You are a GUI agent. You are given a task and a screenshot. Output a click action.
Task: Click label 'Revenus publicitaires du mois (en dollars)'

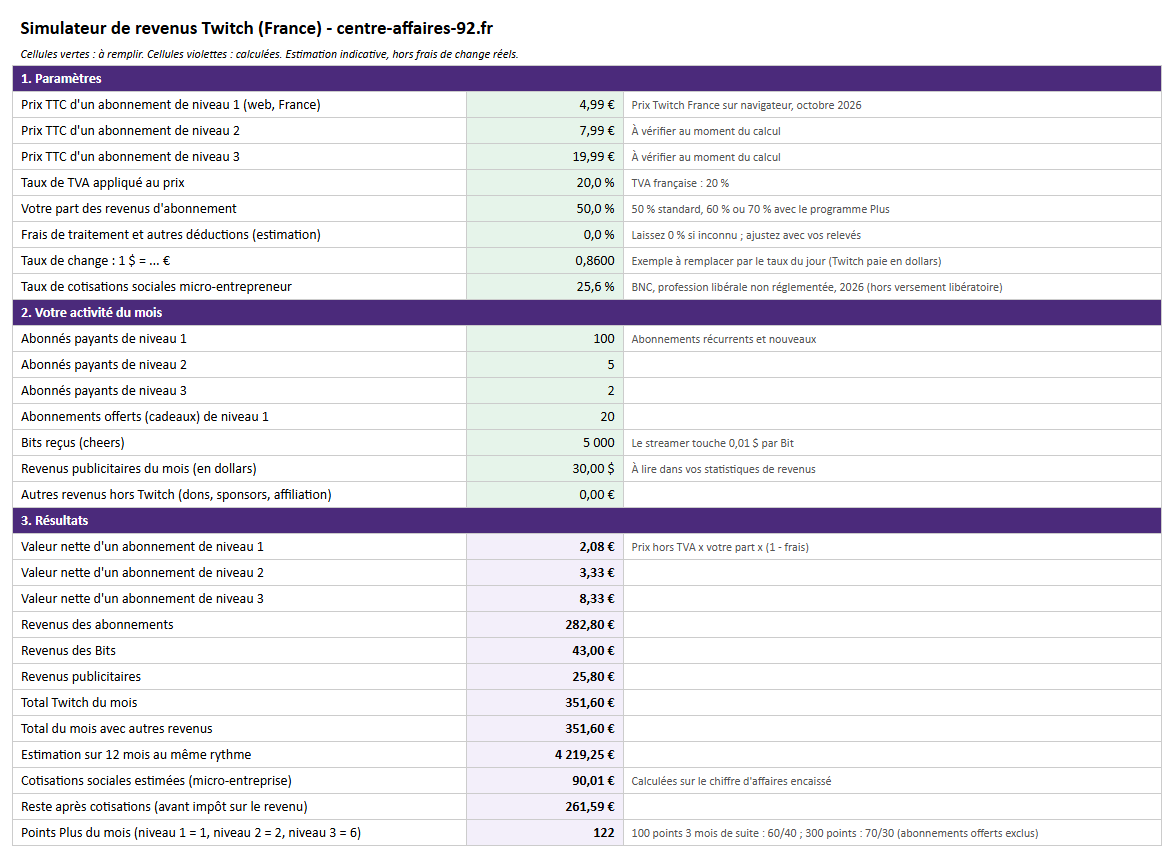[x=139, y=468]
